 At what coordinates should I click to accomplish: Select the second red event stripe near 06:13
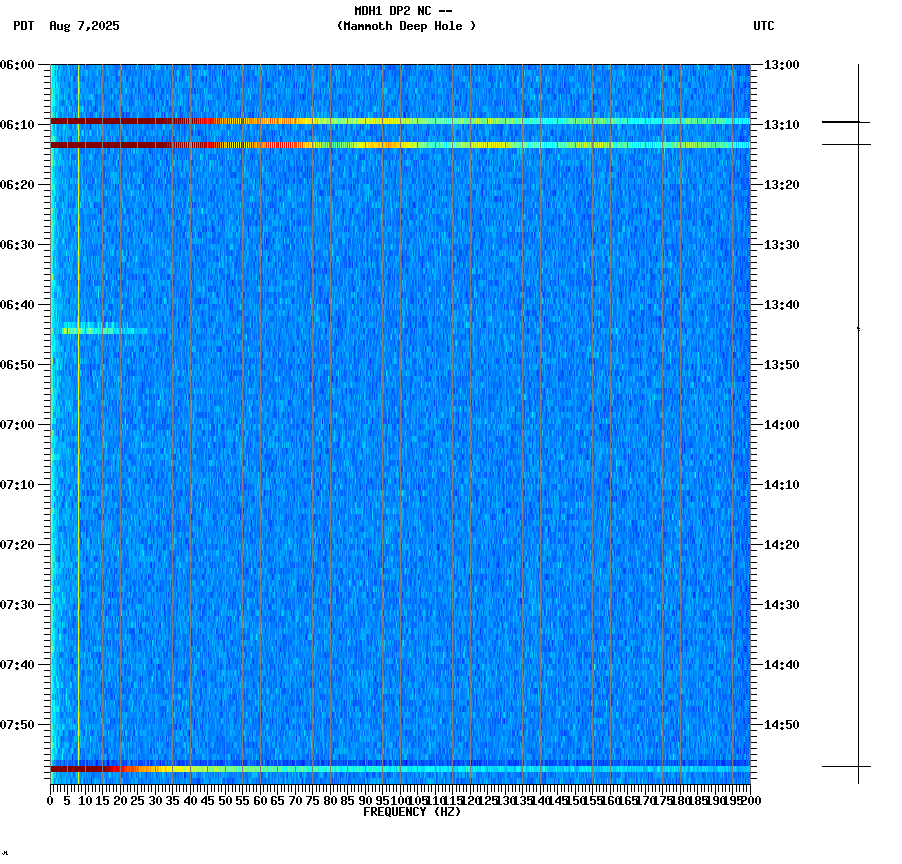tap(400, 143)
